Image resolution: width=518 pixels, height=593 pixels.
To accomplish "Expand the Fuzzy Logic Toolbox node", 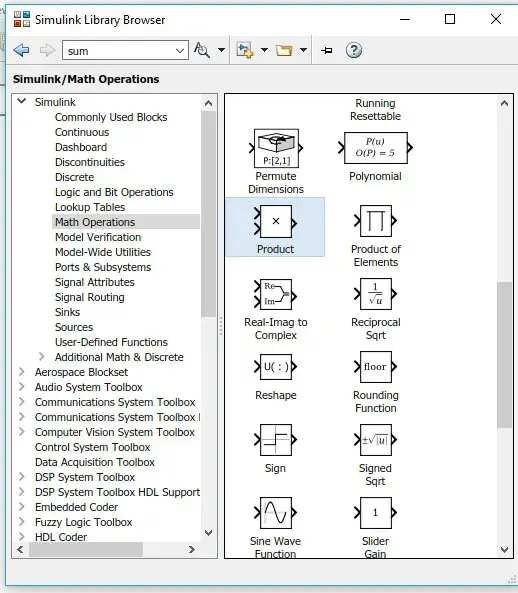I will point(22,522).
